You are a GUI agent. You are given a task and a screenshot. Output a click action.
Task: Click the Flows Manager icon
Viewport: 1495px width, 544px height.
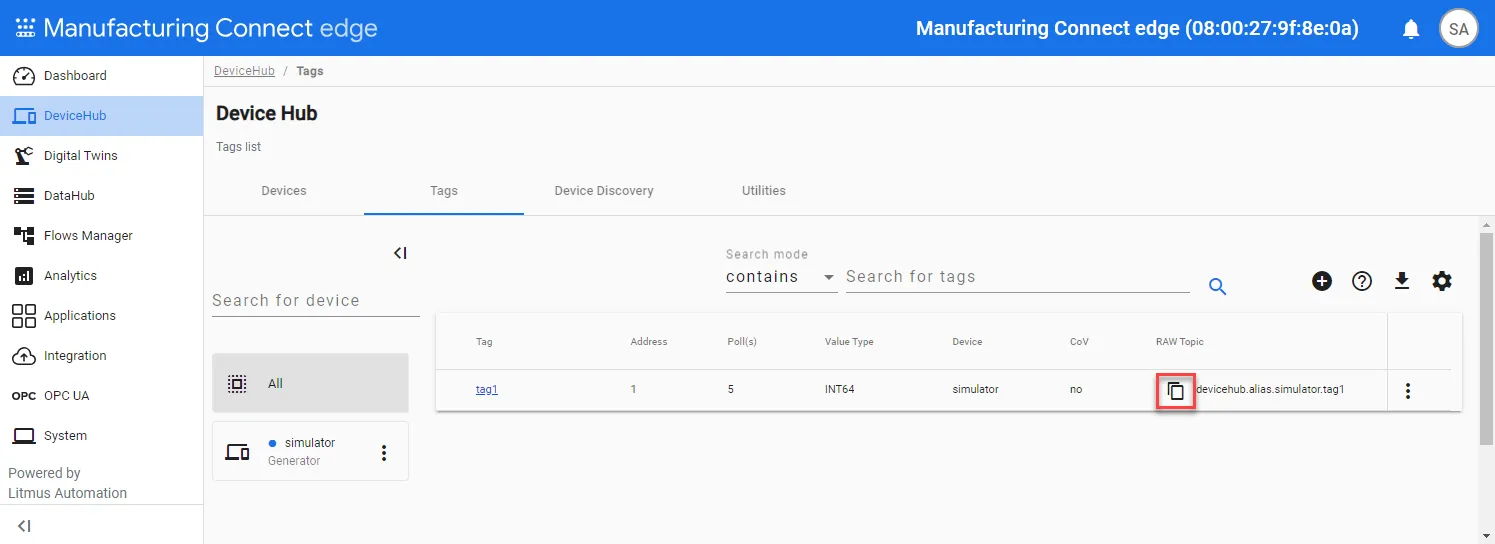point(24,236)
